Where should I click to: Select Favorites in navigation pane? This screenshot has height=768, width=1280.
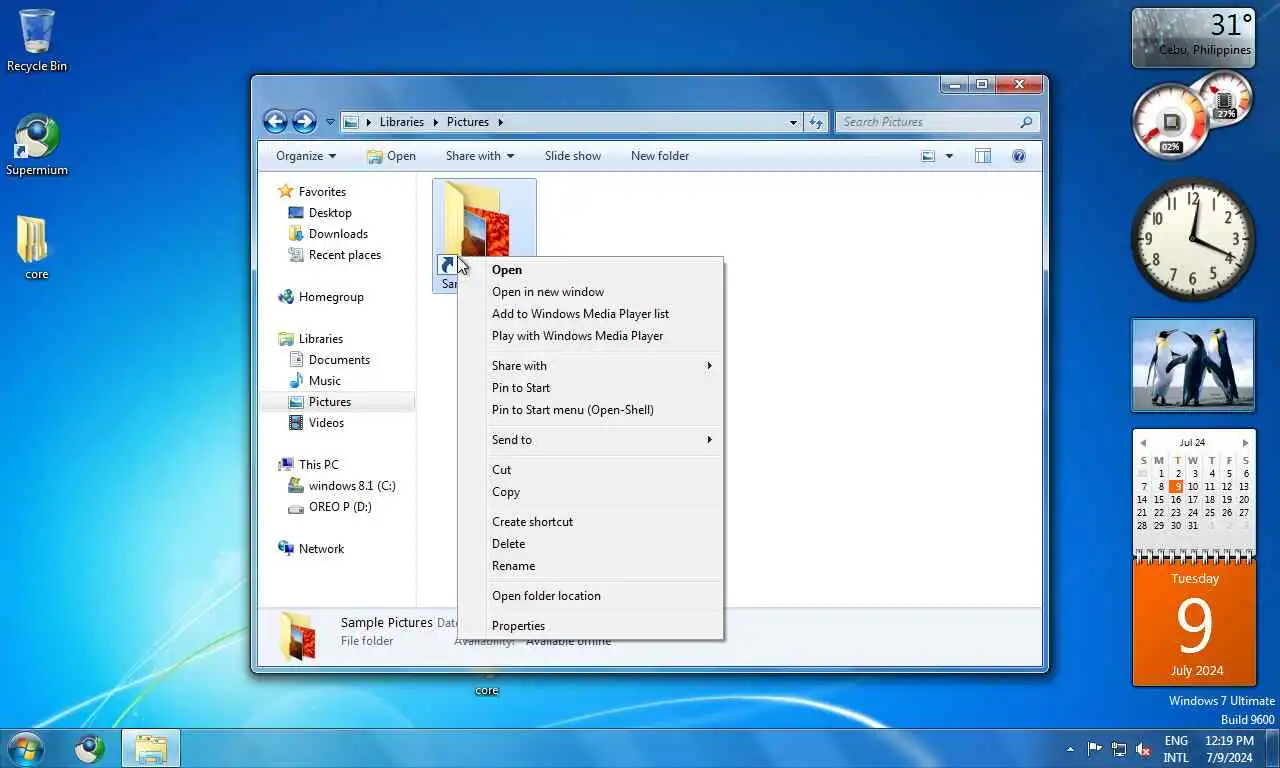[313, 191]
